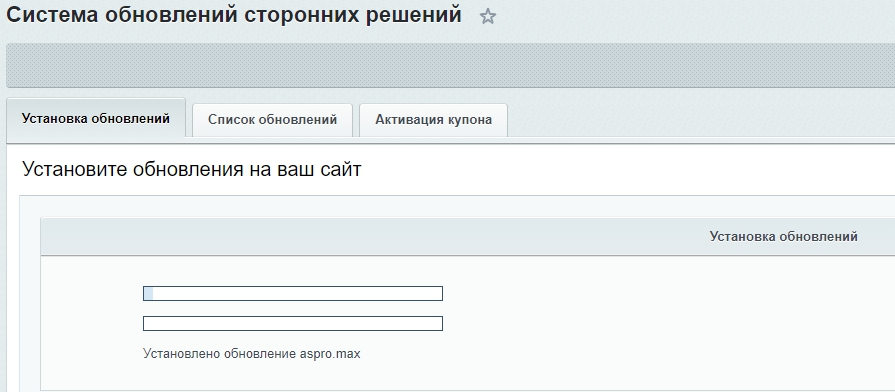Click the lower empty progress bar
895x392 pixels.
(293, 324)
